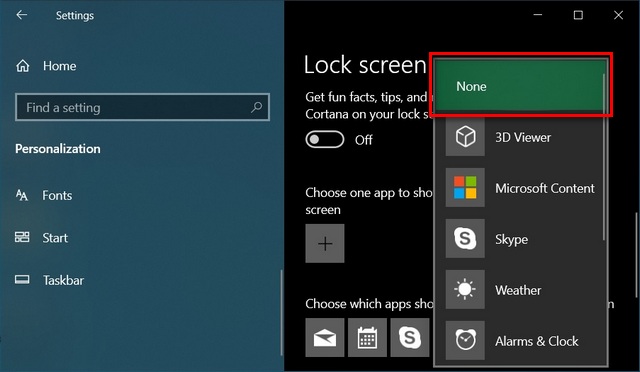
Task: Click the Weather sun icon
Action: click(x=465, y=289)
